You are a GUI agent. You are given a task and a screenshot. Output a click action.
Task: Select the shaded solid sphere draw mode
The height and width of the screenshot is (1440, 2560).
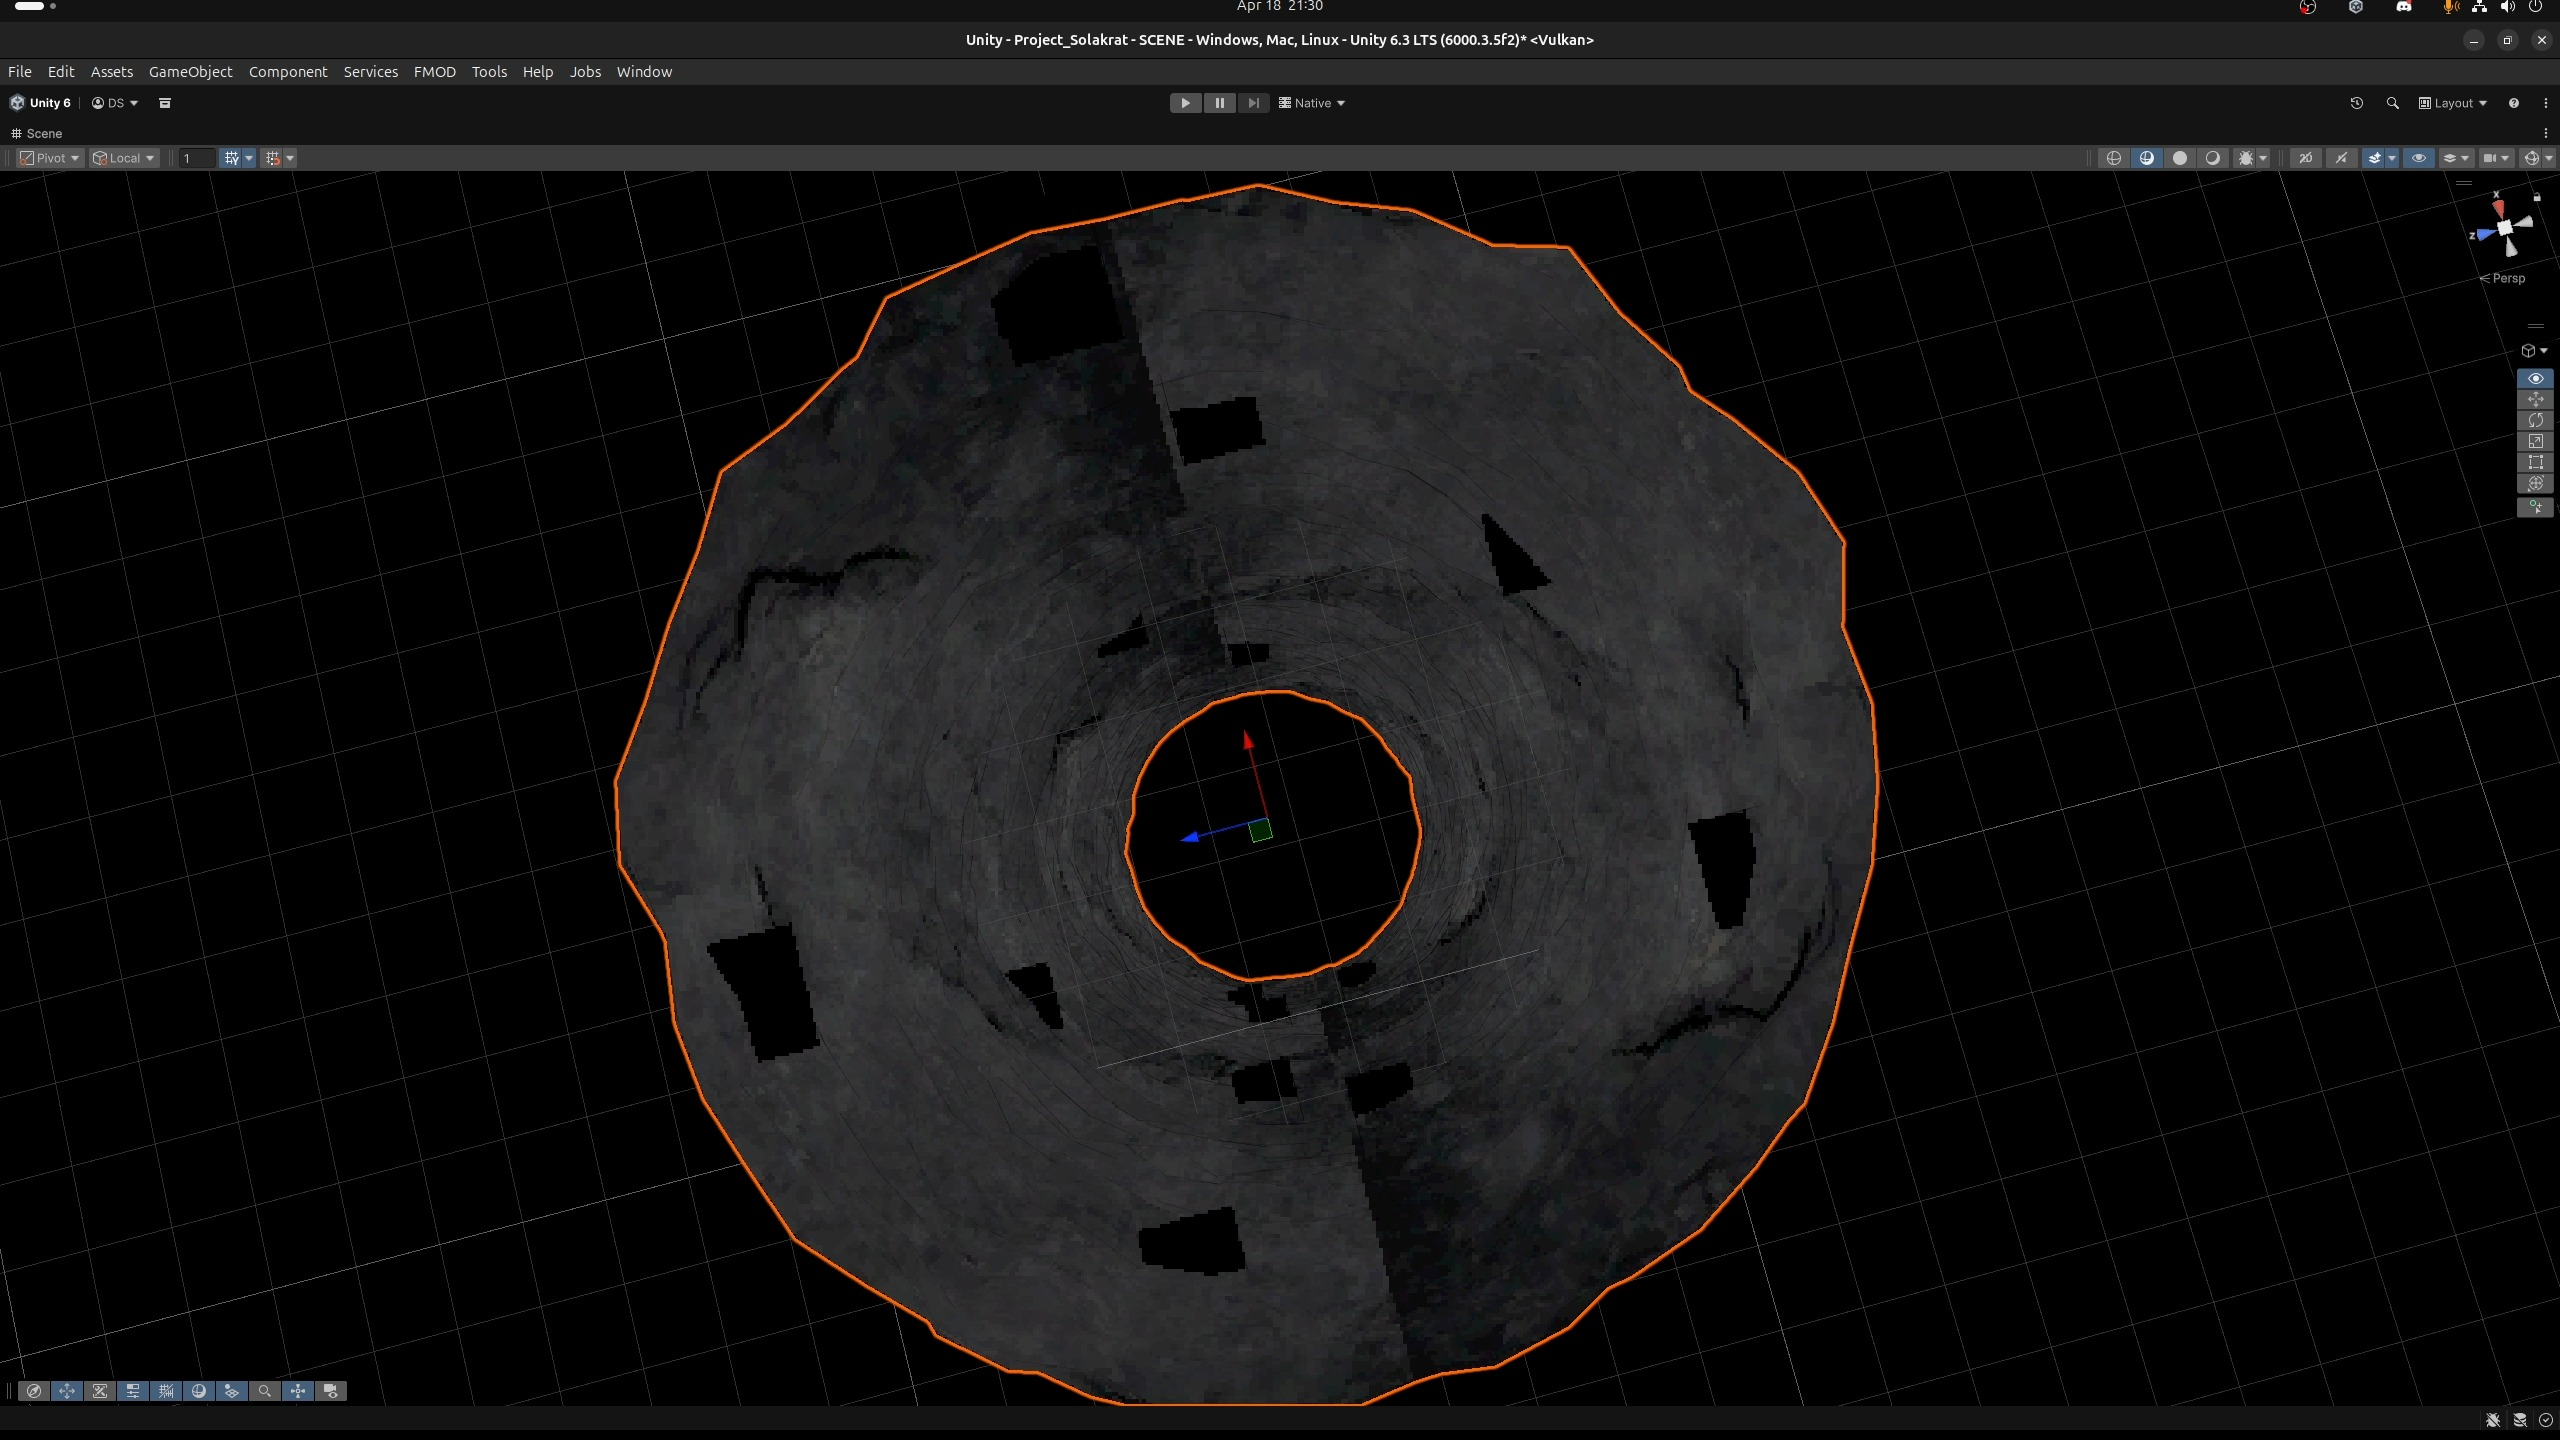(x=2179, y=158)
